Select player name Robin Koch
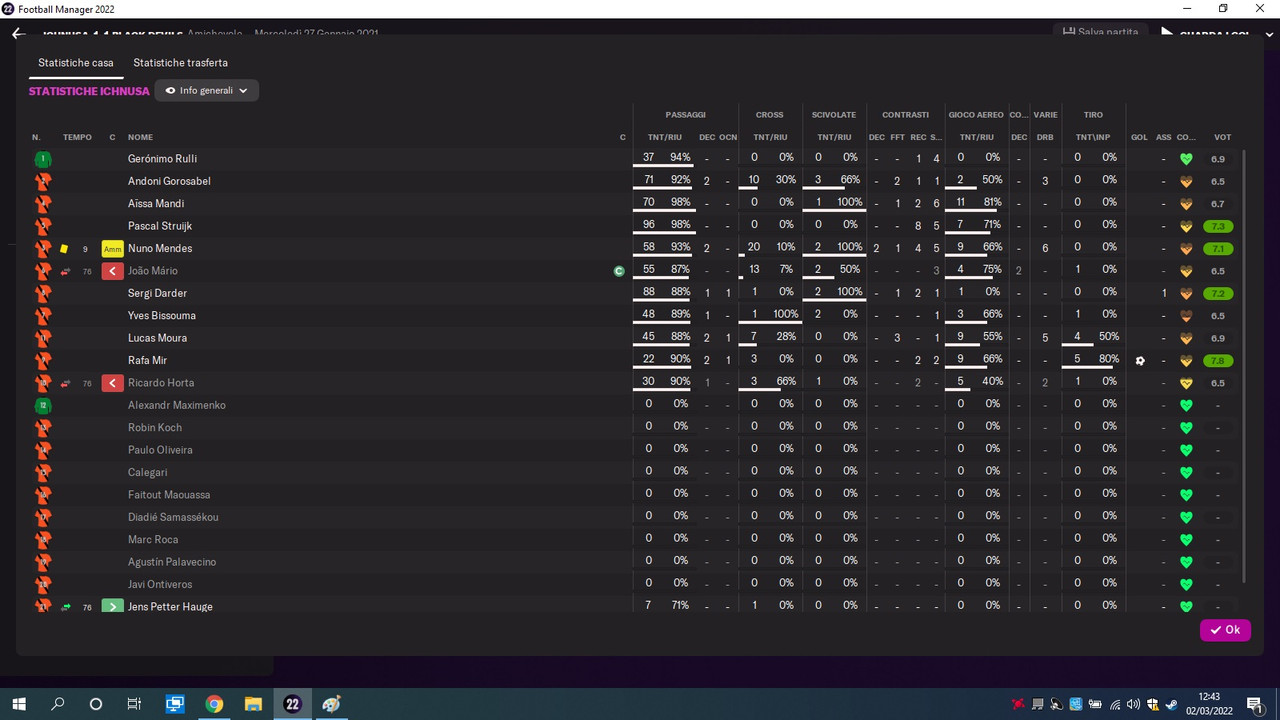 (154, 428)
